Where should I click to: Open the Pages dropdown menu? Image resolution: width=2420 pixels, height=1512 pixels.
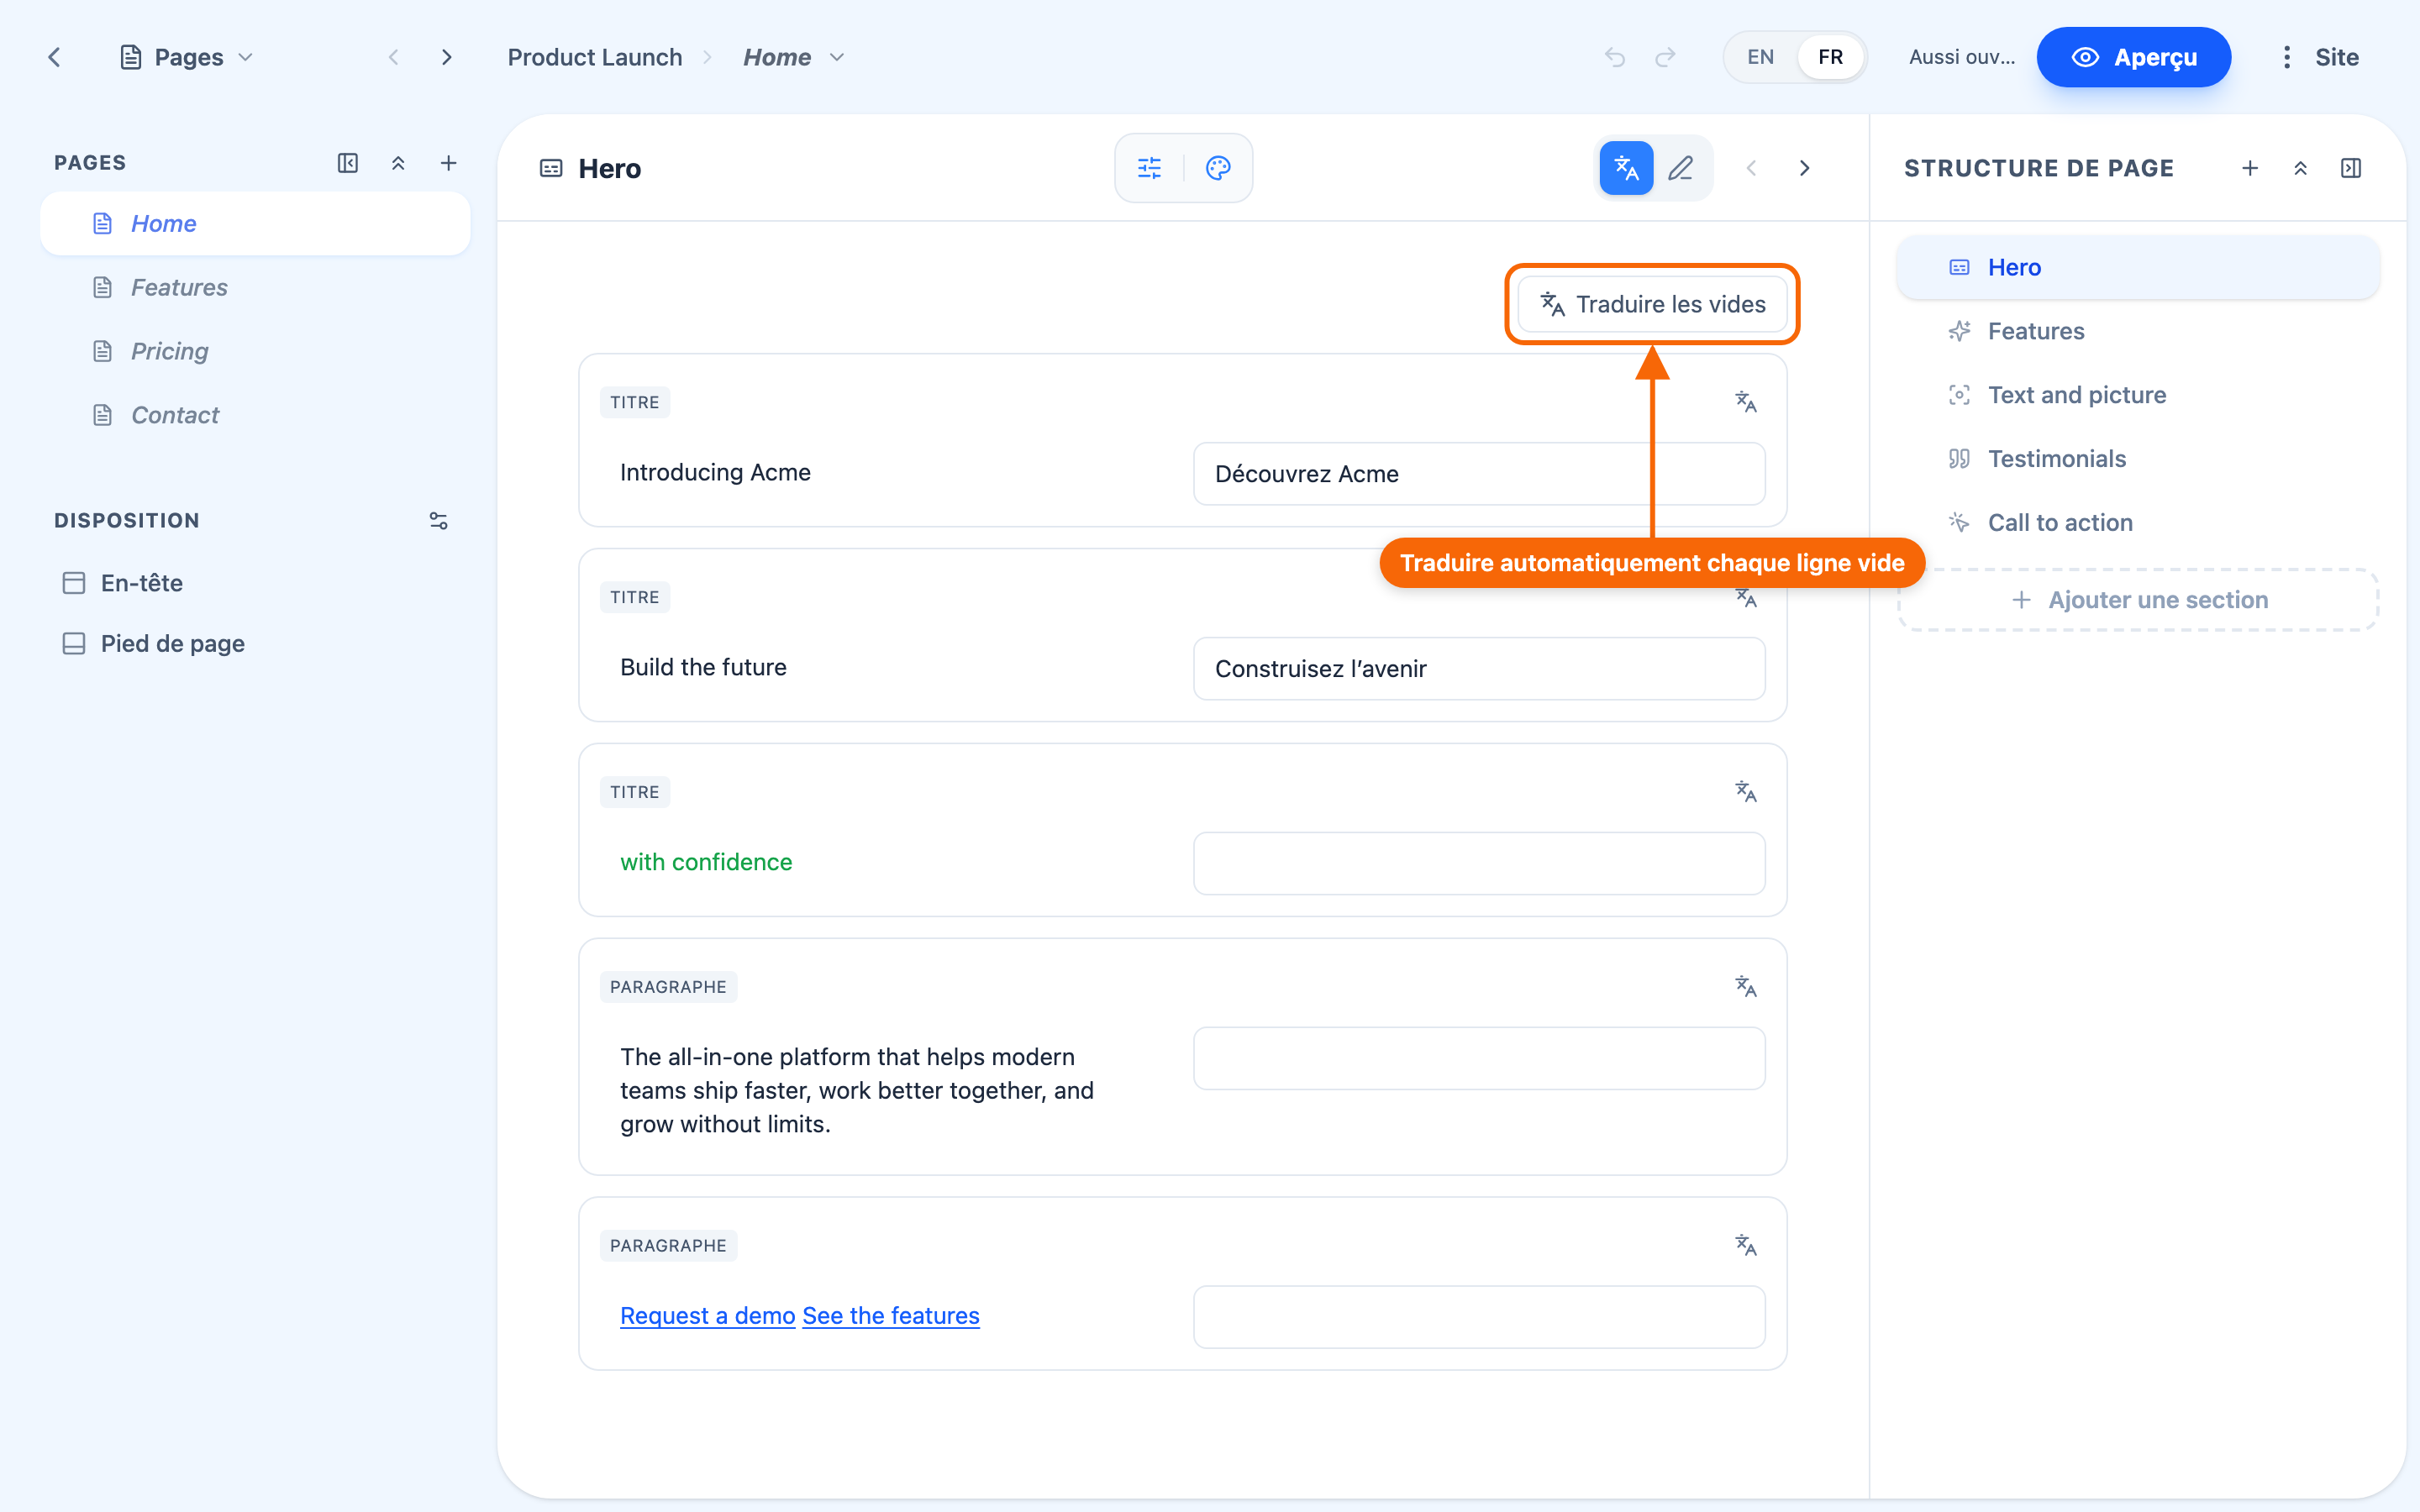click(186, 57)
